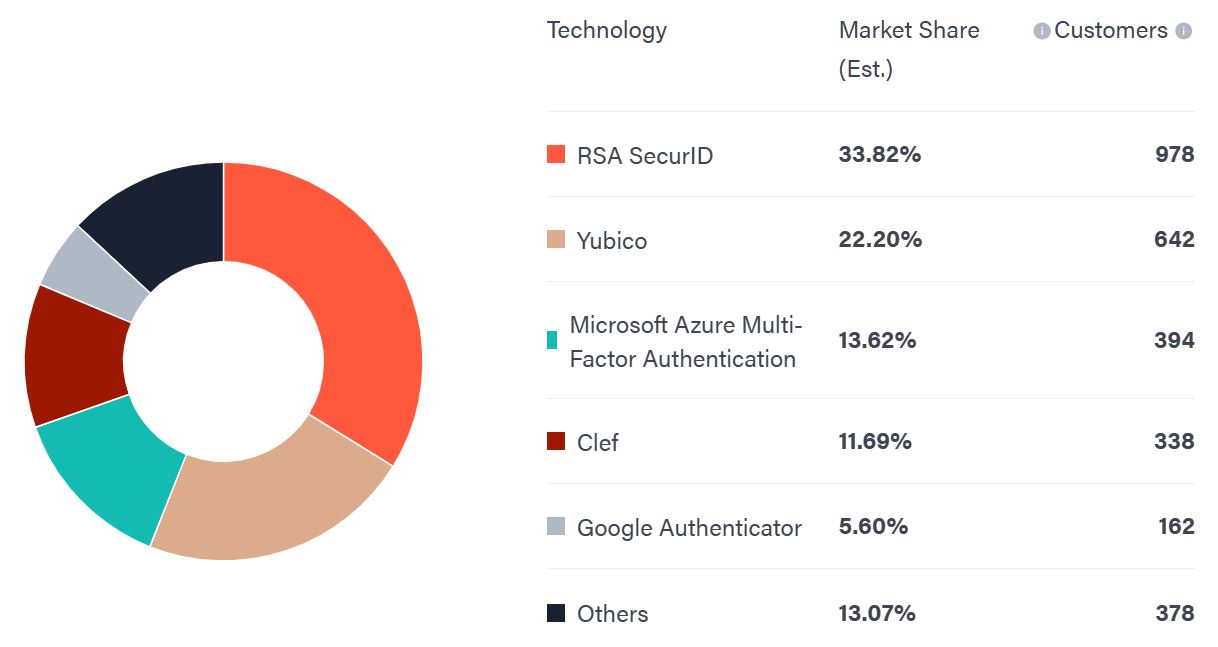
Task: Open the RSA SecurID technology name
Action: click(x=645, y=155)
